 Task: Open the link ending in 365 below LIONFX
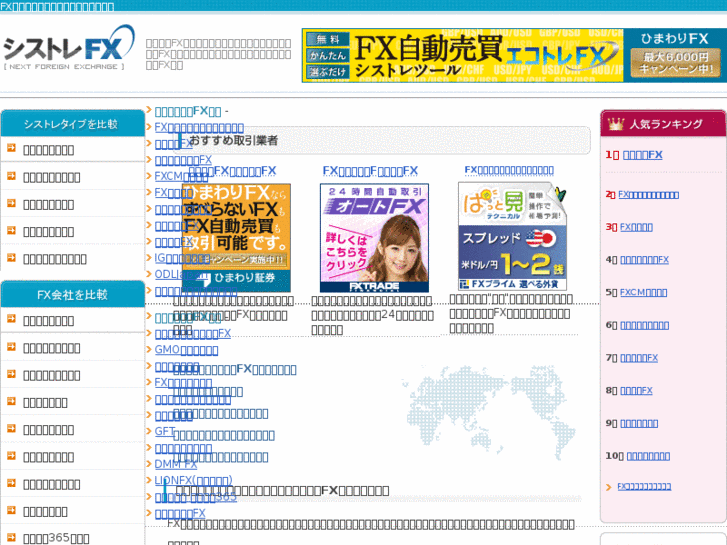[196, 497]
